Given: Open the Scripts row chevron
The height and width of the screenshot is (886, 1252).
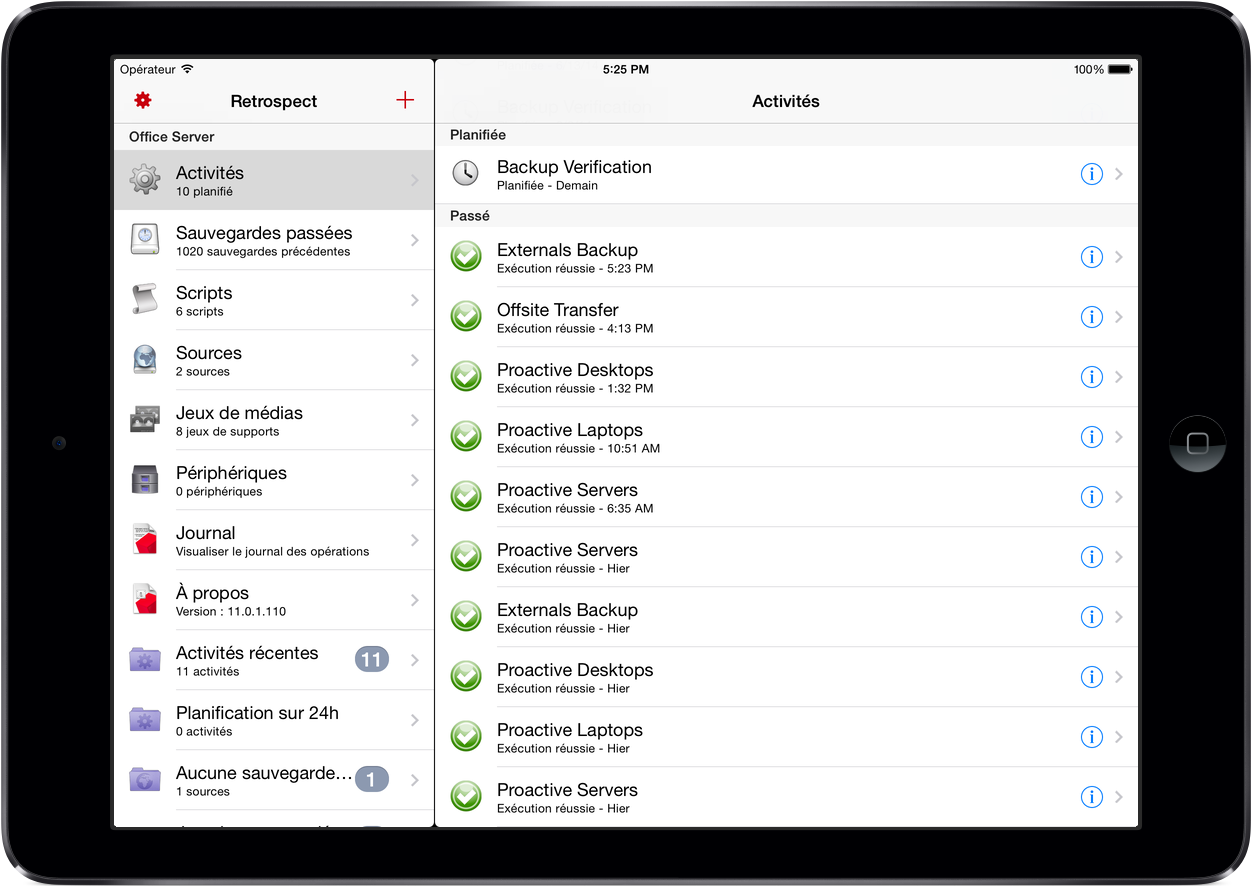Looking at the screenshot, I should pos(415,300).
